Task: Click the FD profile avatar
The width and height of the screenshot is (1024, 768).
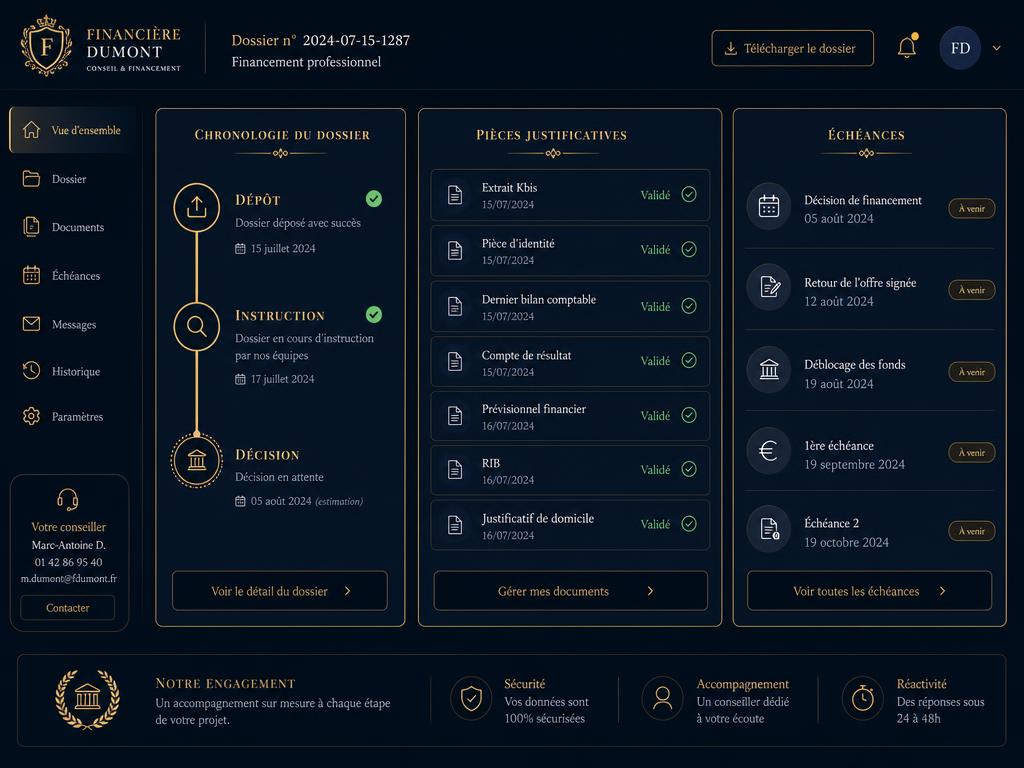Action: pos(960,48)
